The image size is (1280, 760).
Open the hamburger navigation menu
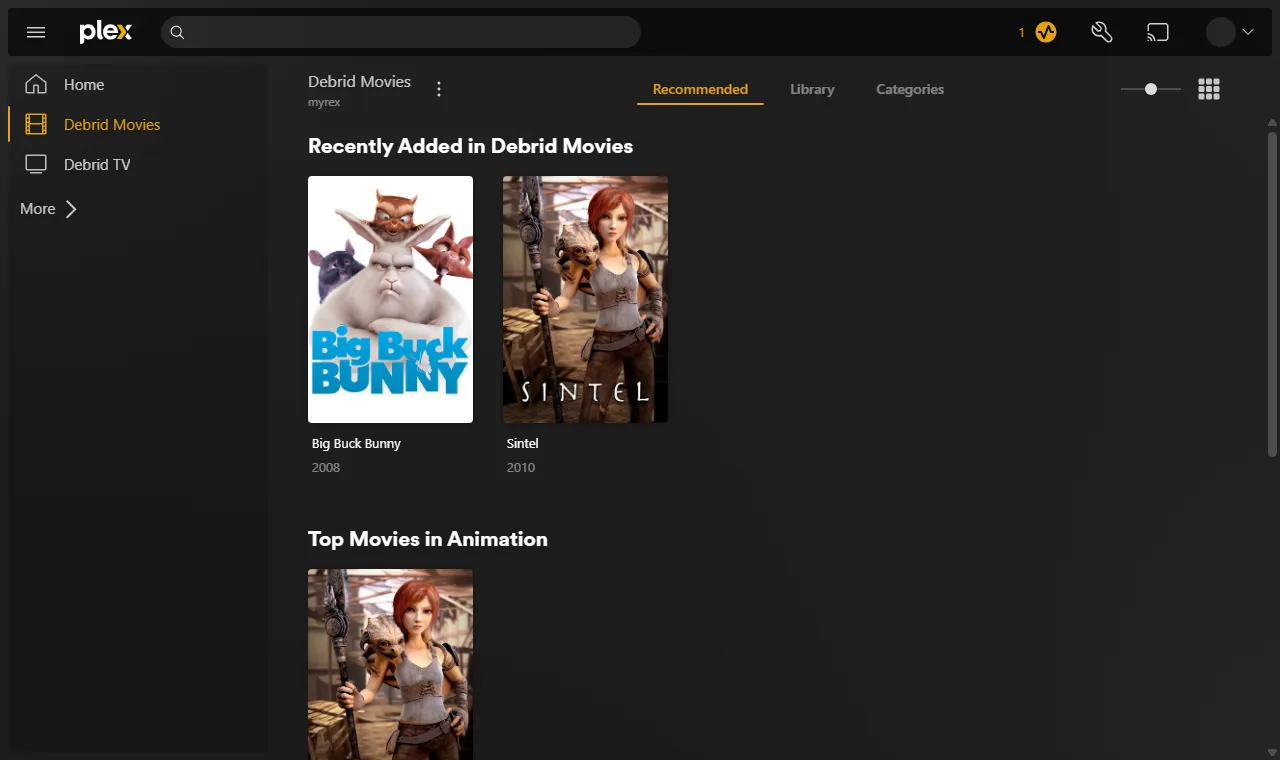pyautogui.click(x=36, y=32)
